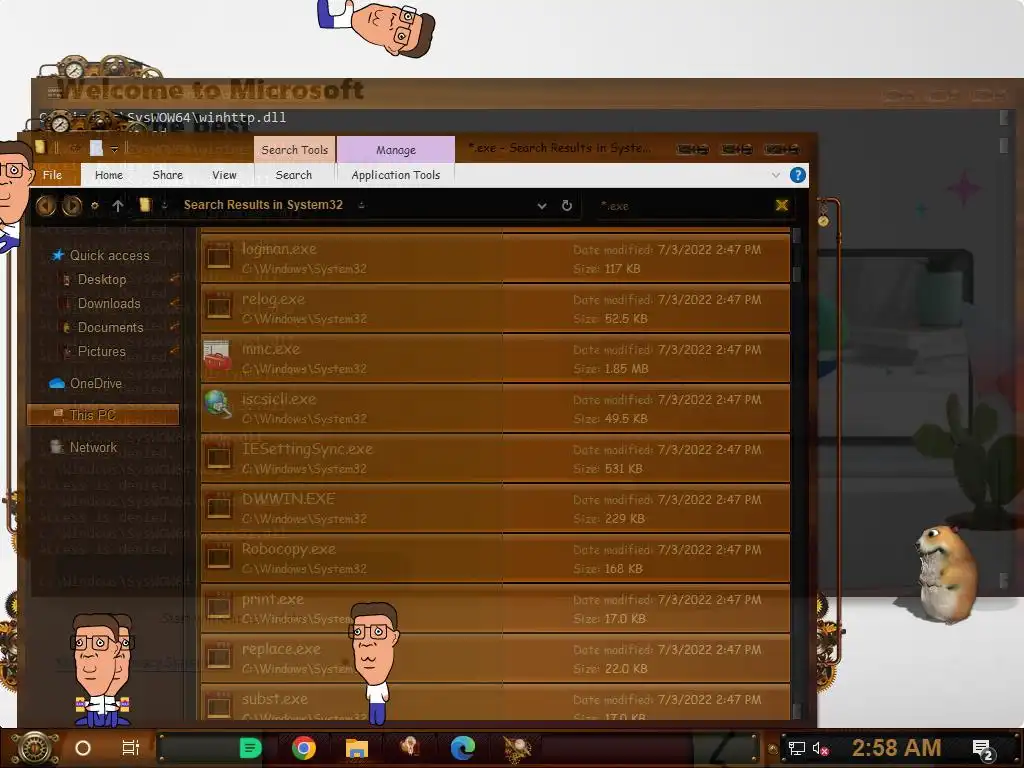Open Explorer help question mark
Screen dimensions: 1024x768
point(797,175)
